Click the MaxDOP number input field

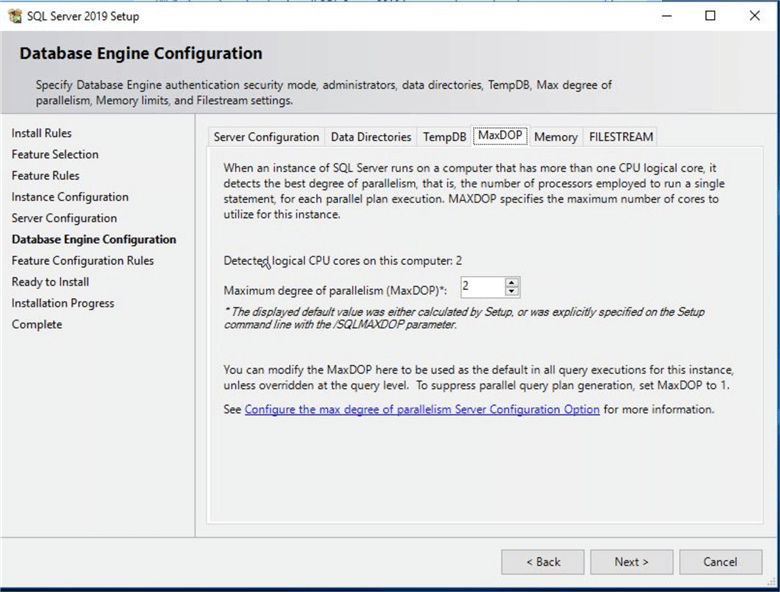481,288
